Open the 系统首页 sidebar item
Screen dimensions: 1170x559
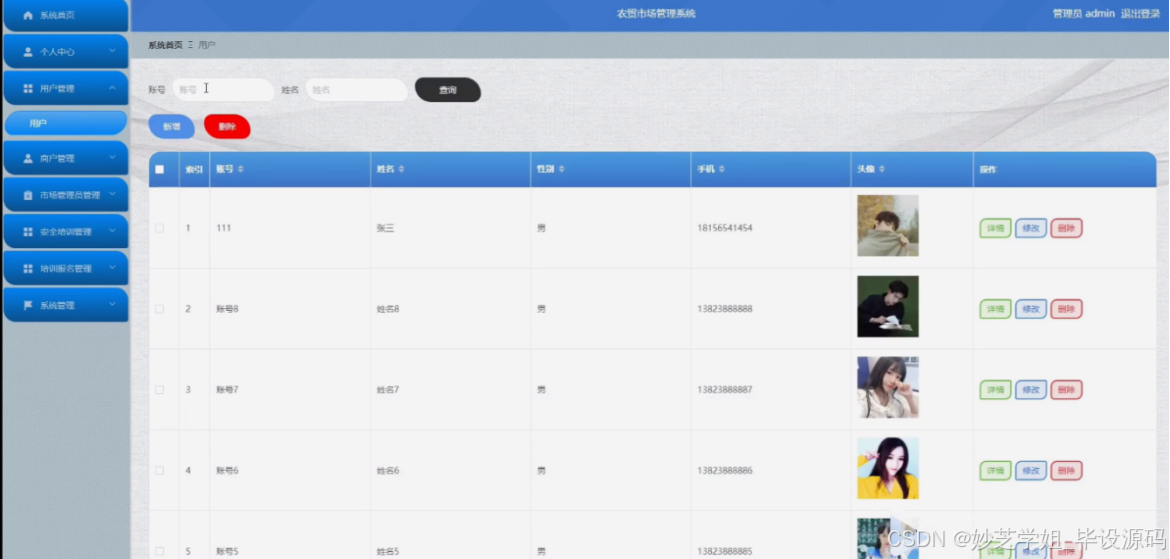click(x=66, y=15)
